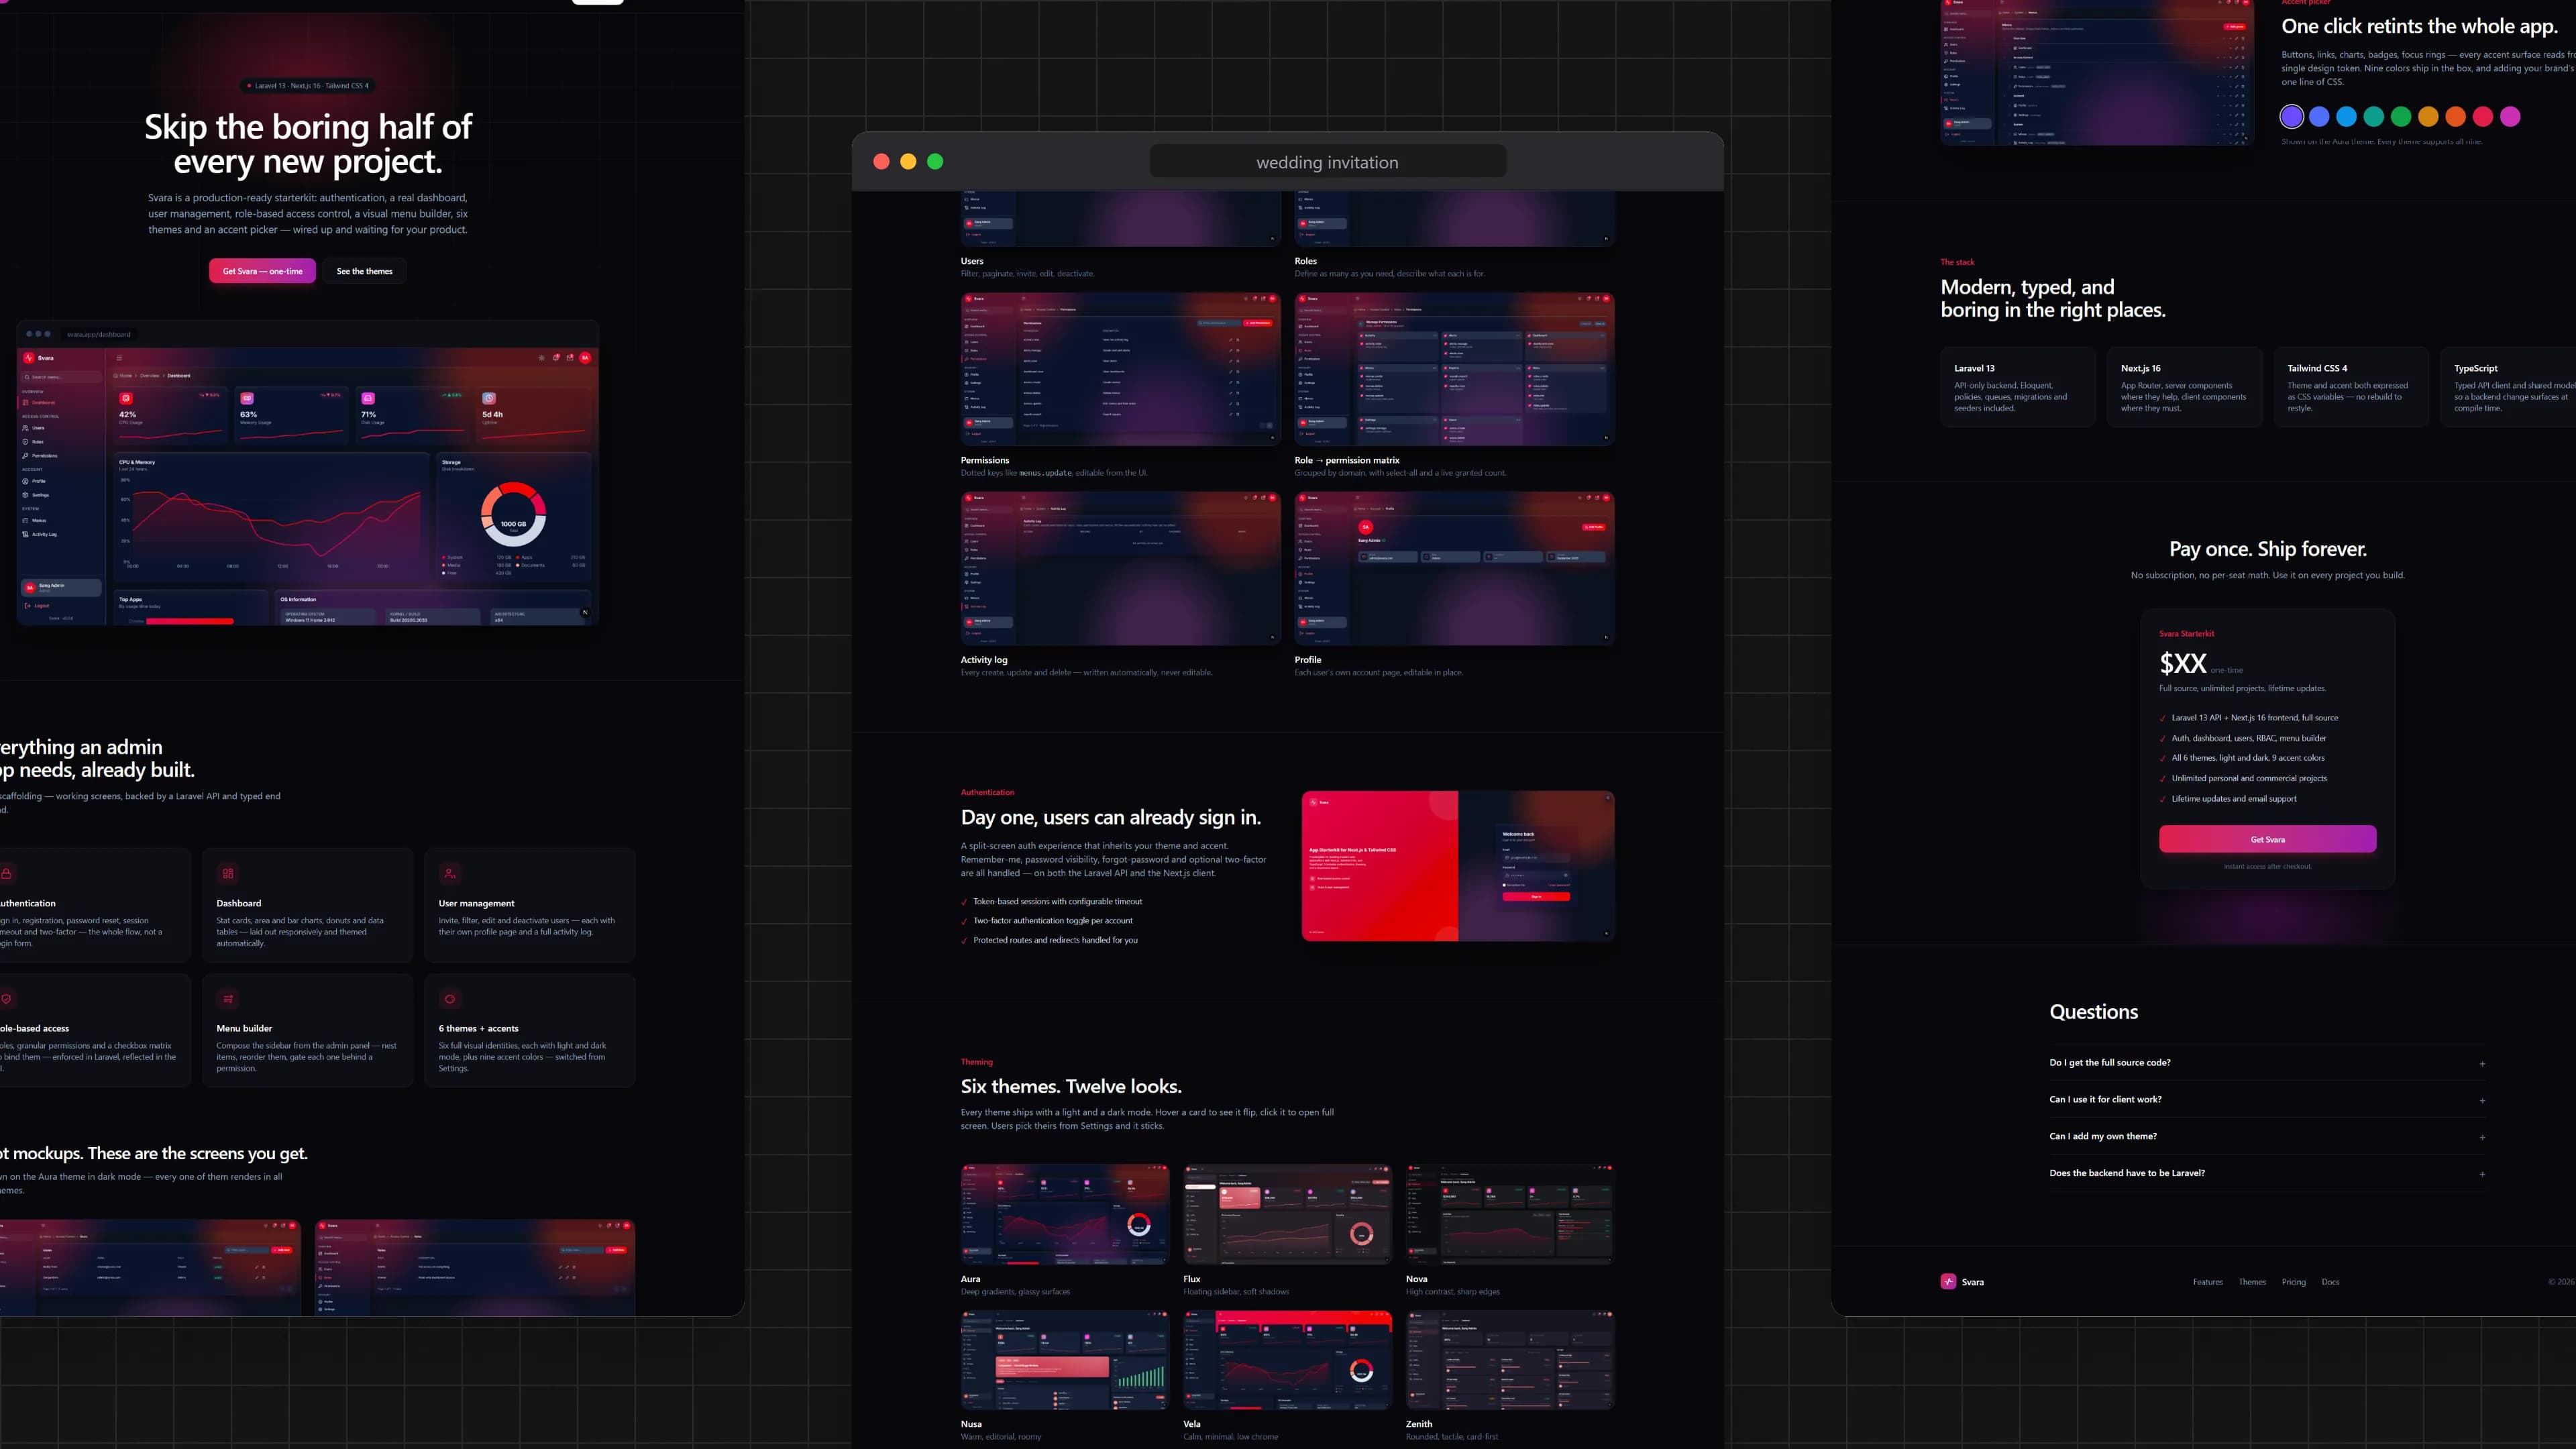Expand the 'Can I add my own theme?' question

click(x=2267, y=1137)
